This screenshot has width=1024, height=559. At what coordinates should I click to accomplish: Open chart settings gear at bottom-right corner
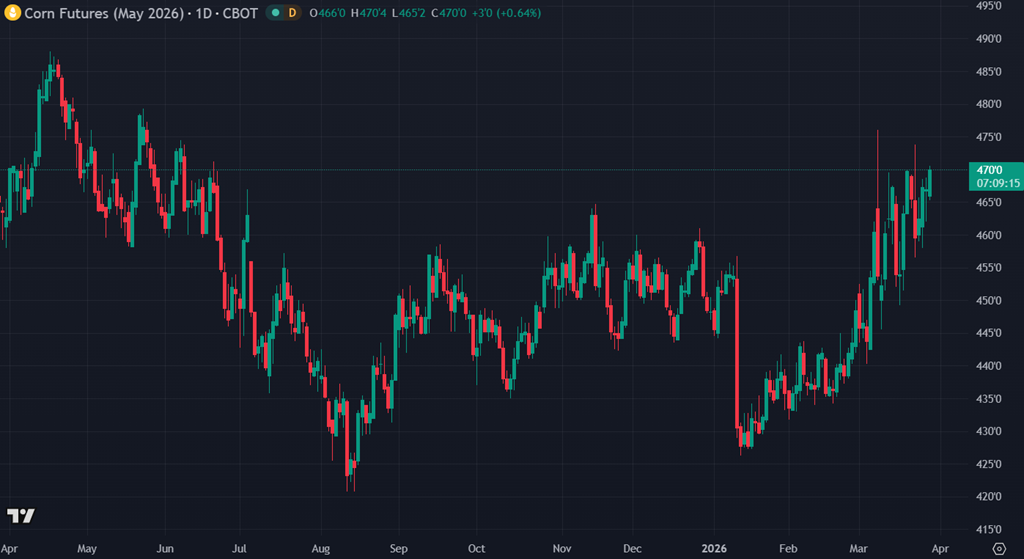click(x=999, y=549)
